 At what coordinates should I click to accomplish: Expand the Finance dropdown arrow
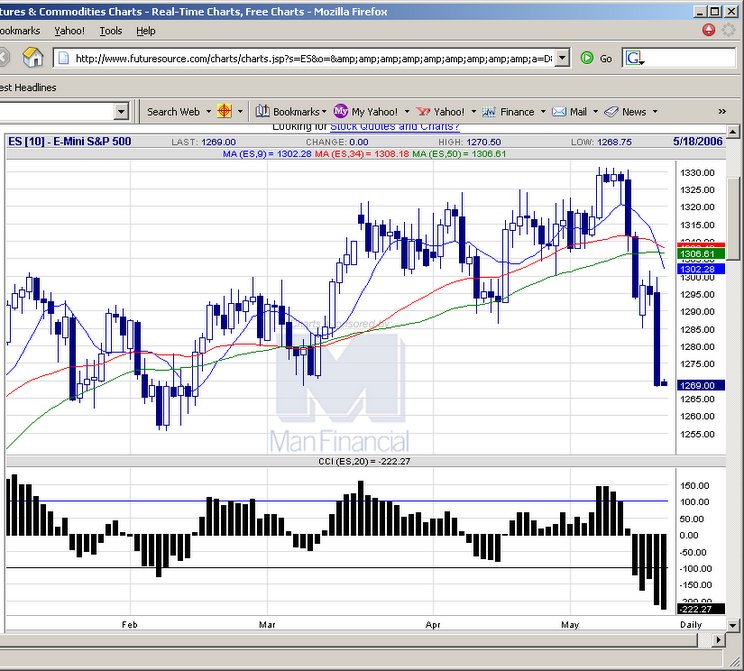[x=543, y=112]
